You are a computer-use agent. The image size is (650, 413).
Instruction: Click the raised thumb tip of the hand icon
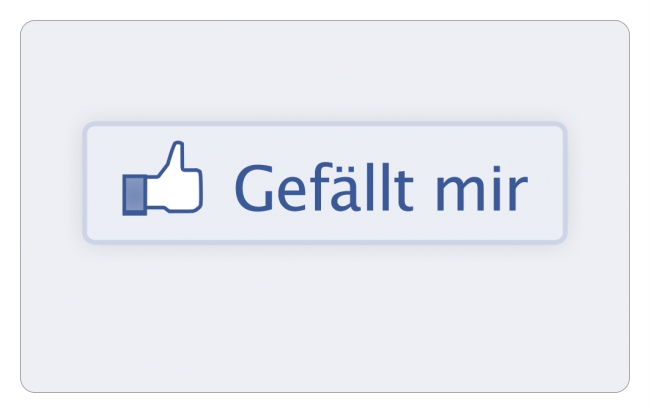pyautogui.click(x=179, y=149)
